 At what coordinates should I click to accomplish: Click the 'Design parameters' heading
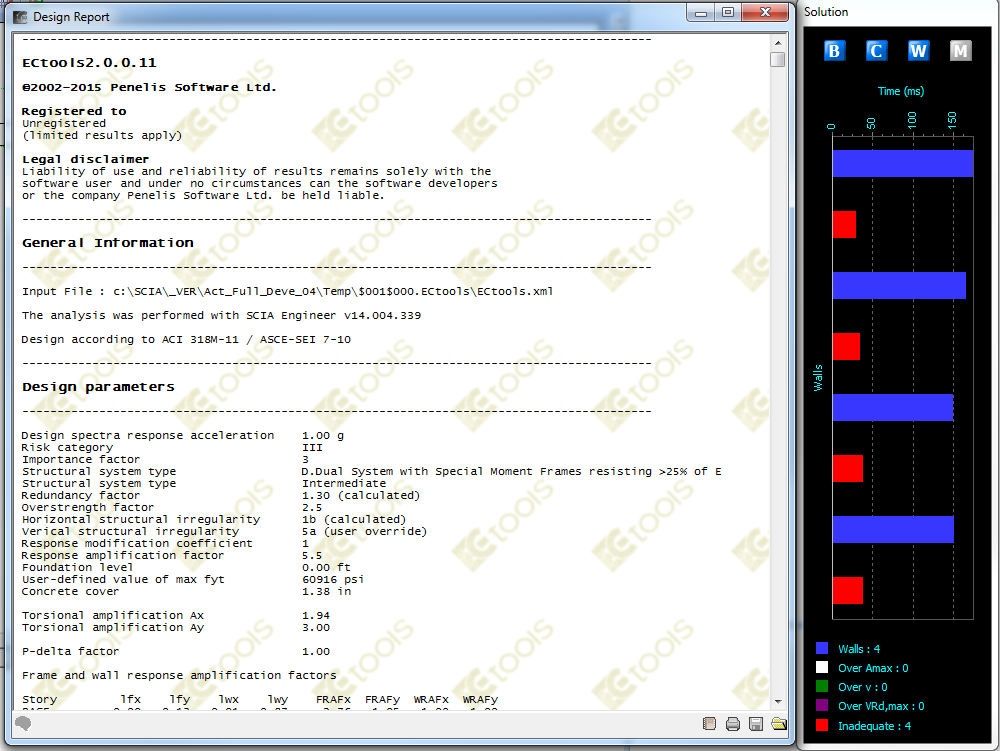coord(98,387)
